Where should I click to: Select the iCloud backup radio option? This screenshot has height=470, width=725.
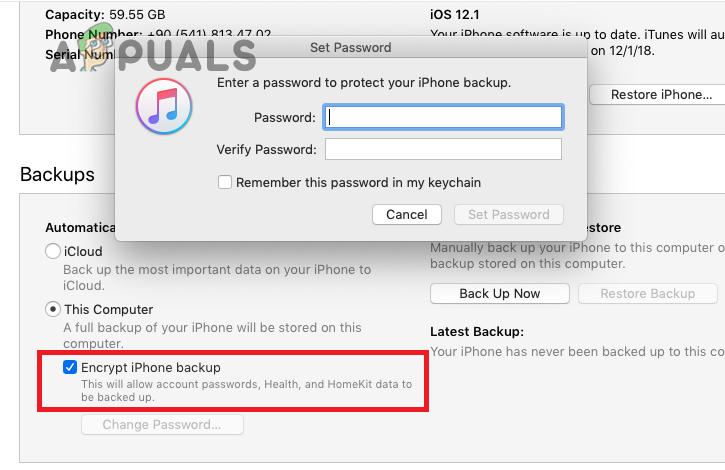pos(53,251)
